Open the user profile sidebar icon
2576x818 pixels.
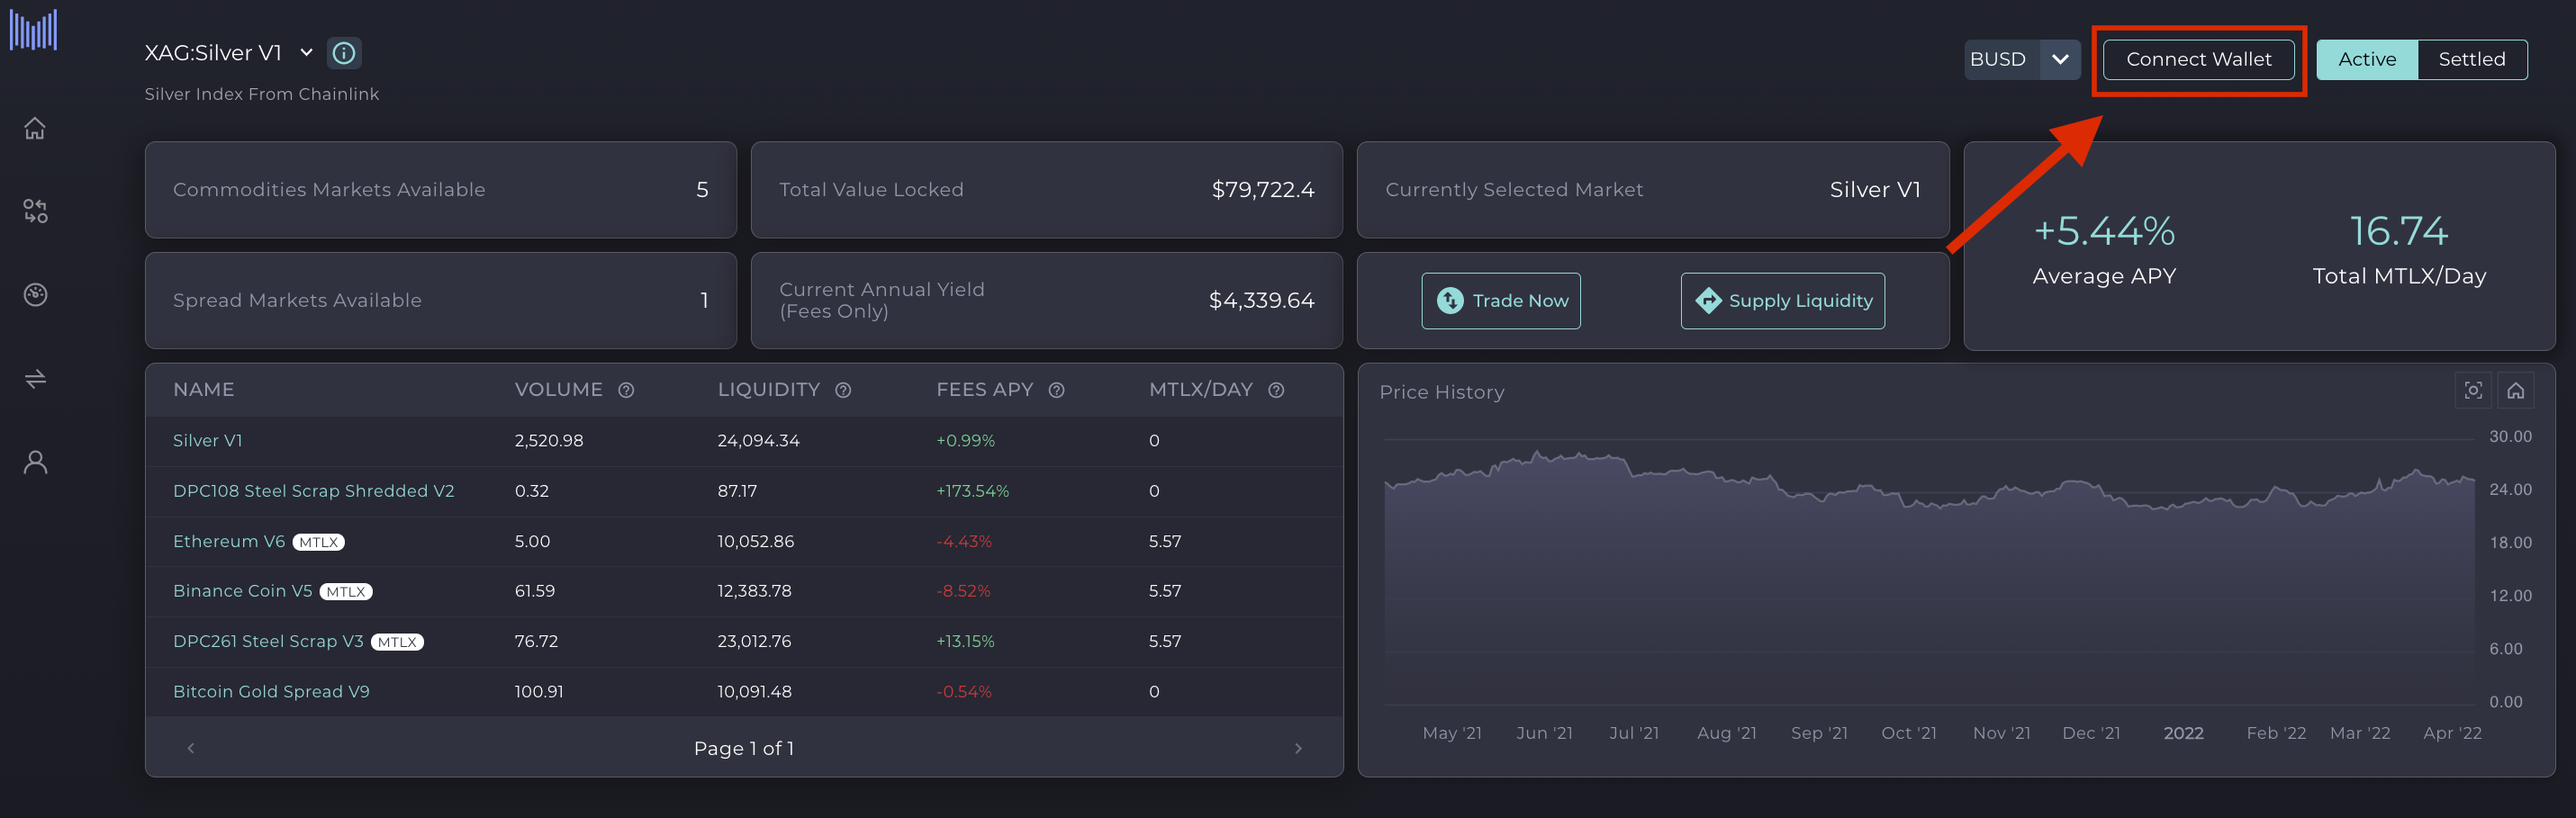click(x=35, y=462)
